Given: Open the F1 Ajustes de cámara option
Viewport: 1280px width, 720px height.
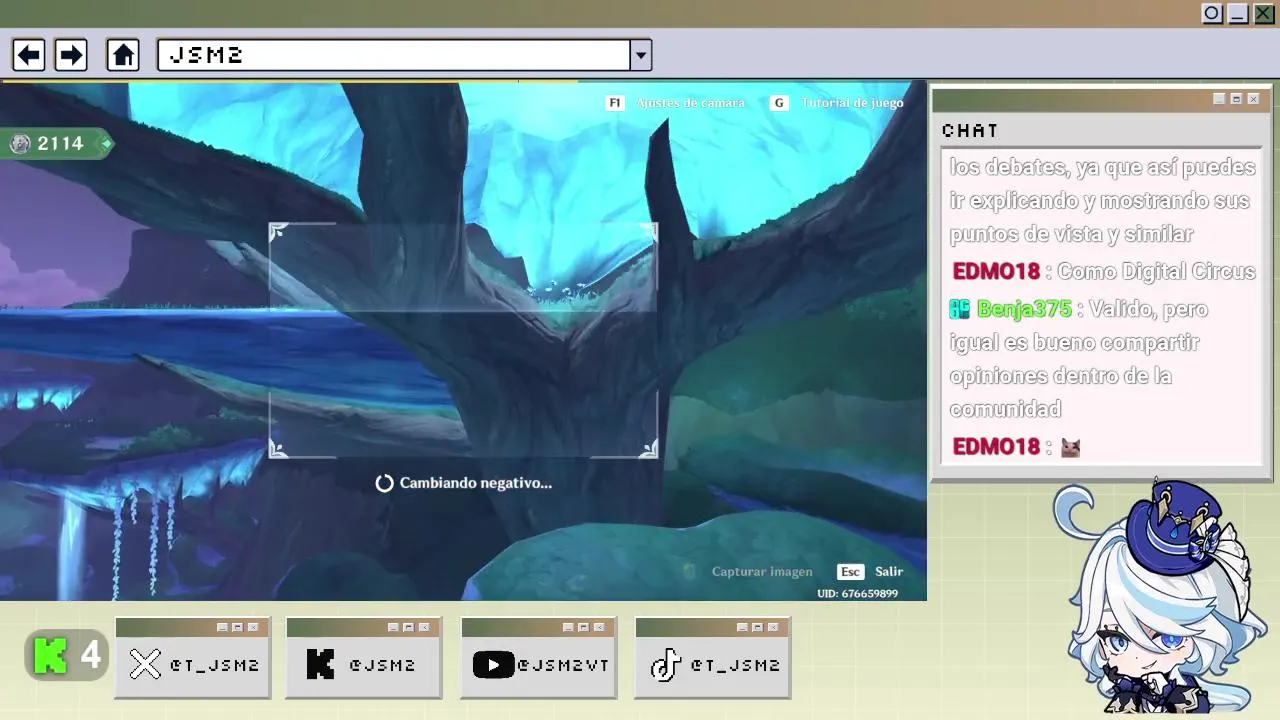Looking at the screenshot, I should [x=676, y=103].
